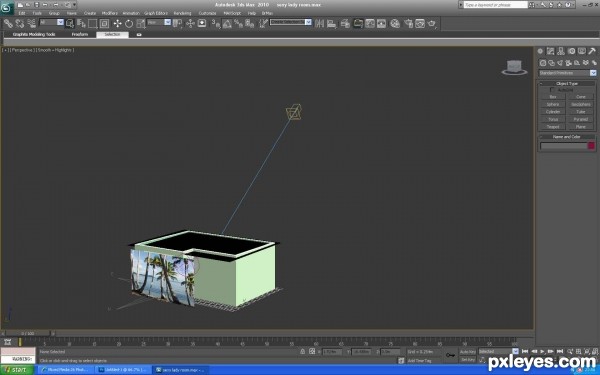Click the Sphere primitive button

click(x=553, y=104)
